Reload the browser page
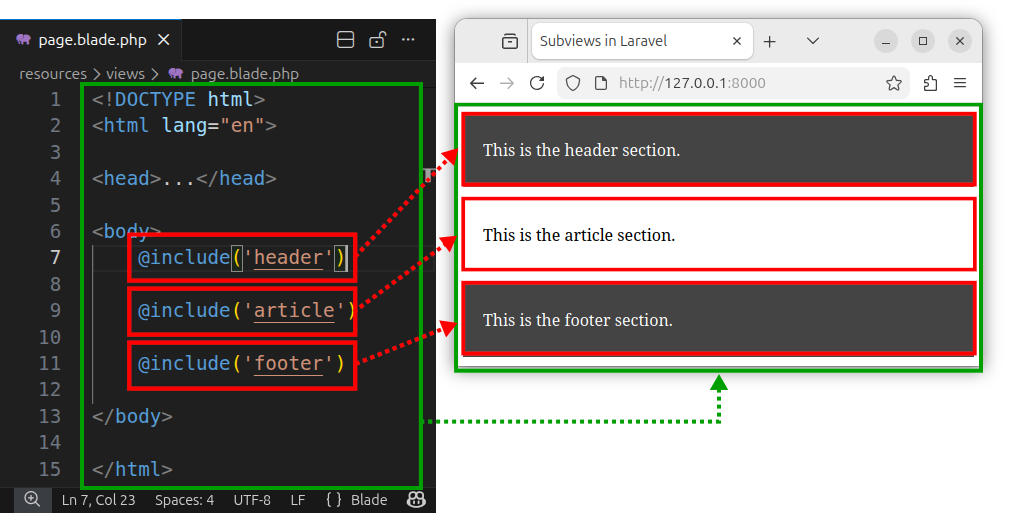The image size is (1011, 513). [537, 83]
